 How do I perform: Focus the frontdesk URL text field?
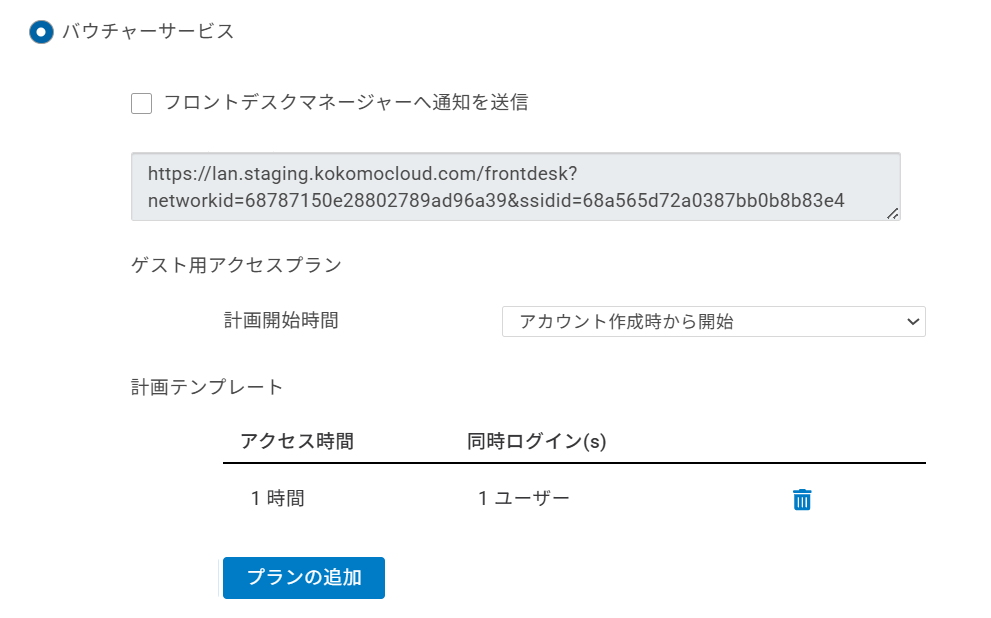click(515, 187)
